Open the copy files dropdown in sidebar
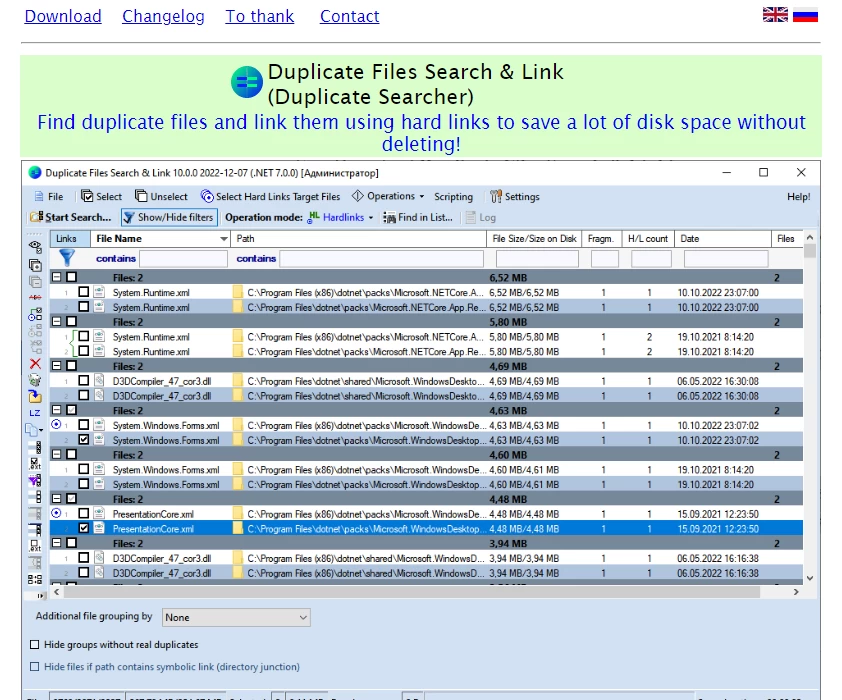The height and width of the screenshot is (700, 842). [x=41, y=430]
